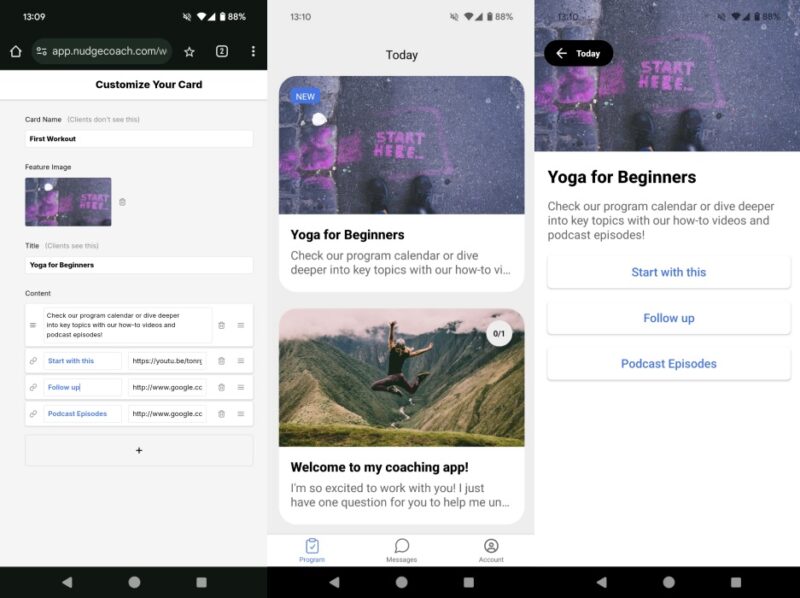Go back using the arrow beside 'Today'
The image size is (800, 598).
click(560, 54)
